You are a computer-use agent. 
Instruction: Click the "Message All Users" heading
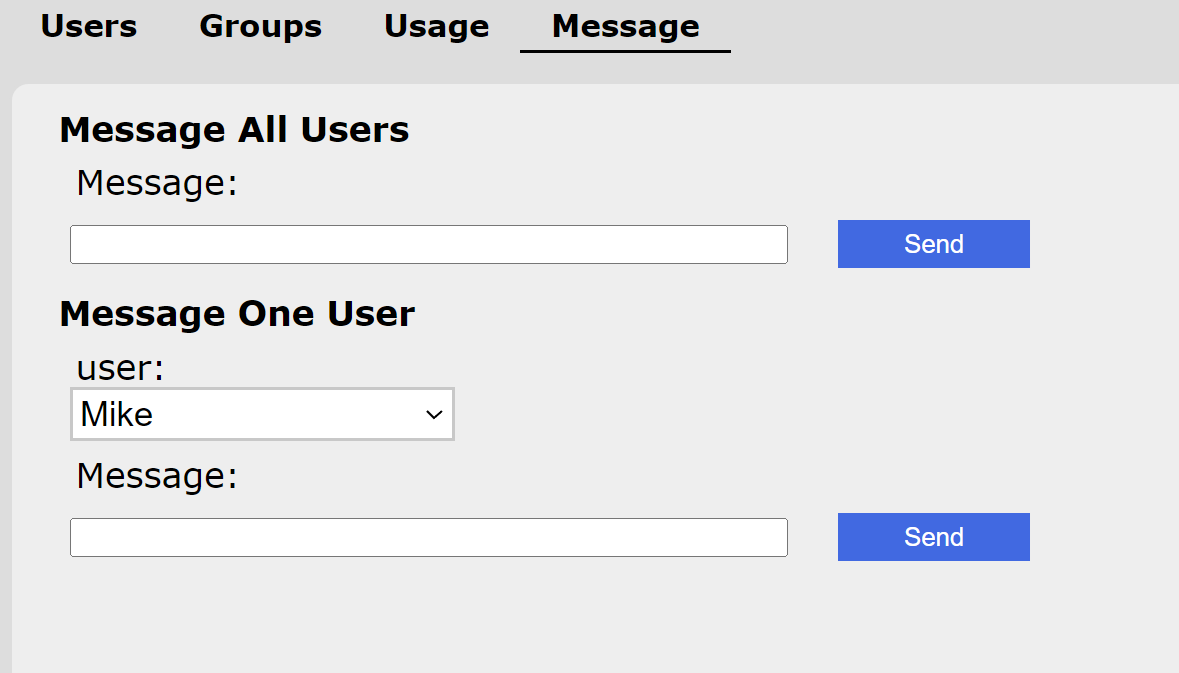pos(234,130)
